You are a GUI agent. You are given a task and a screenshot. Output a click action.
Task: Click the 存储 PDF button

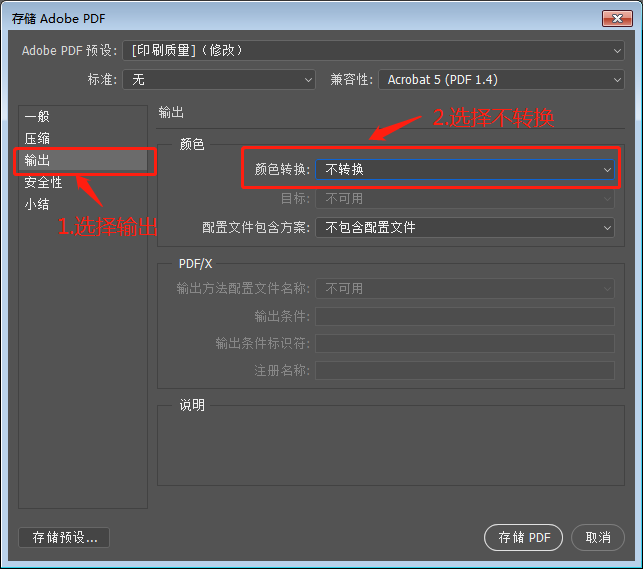[523, 537]
